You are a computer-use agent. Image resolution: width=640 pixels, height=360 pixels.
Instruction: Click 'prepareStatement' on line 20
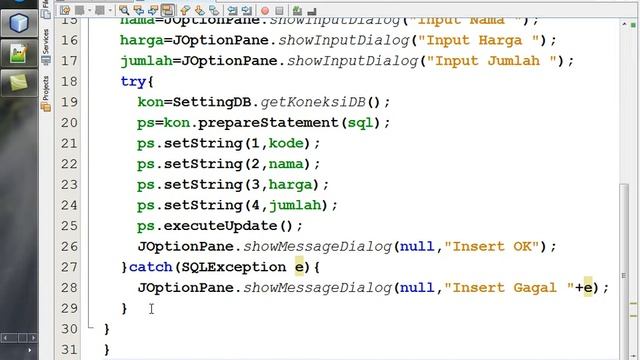point(268,122)
